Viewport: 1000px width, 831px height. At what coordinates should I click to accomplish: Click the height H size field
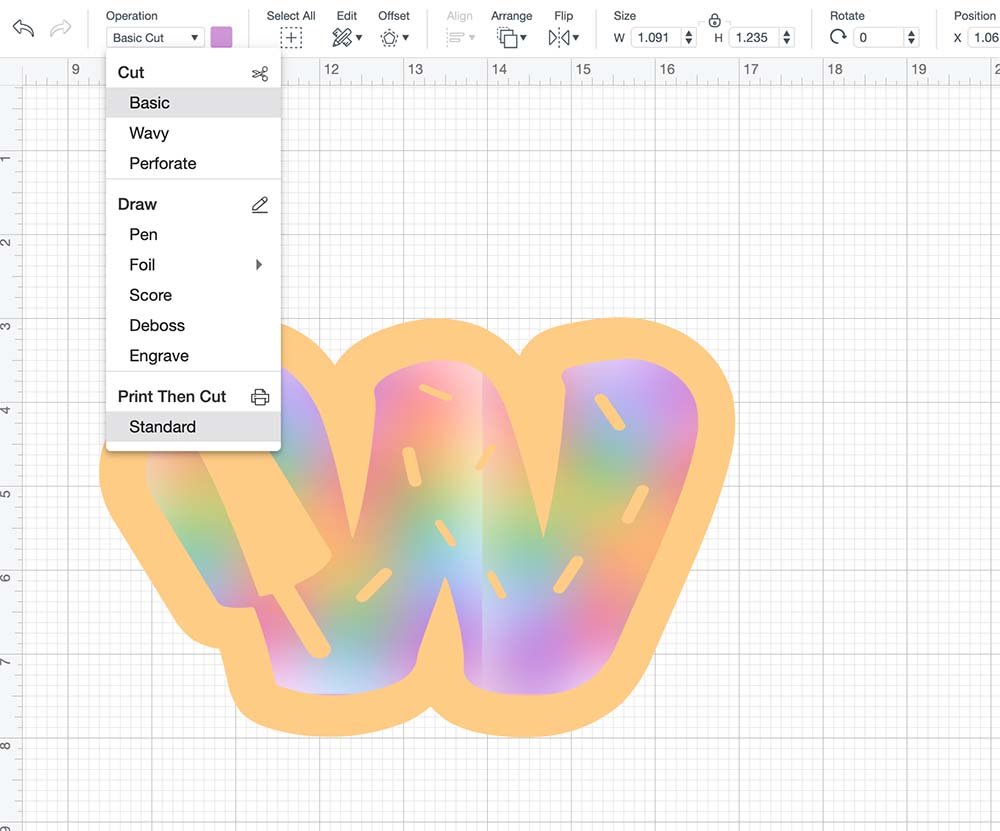[754, 38]
